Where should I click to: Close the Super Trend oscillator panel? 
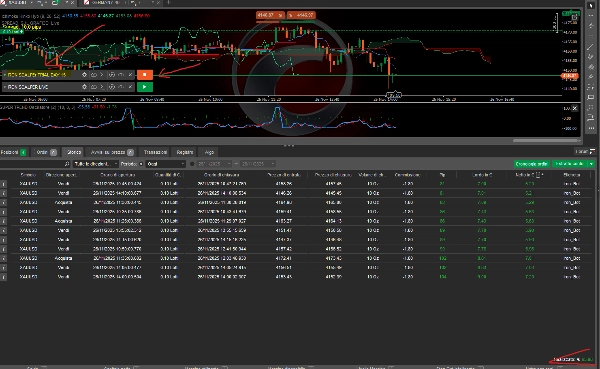pos(575,108)
